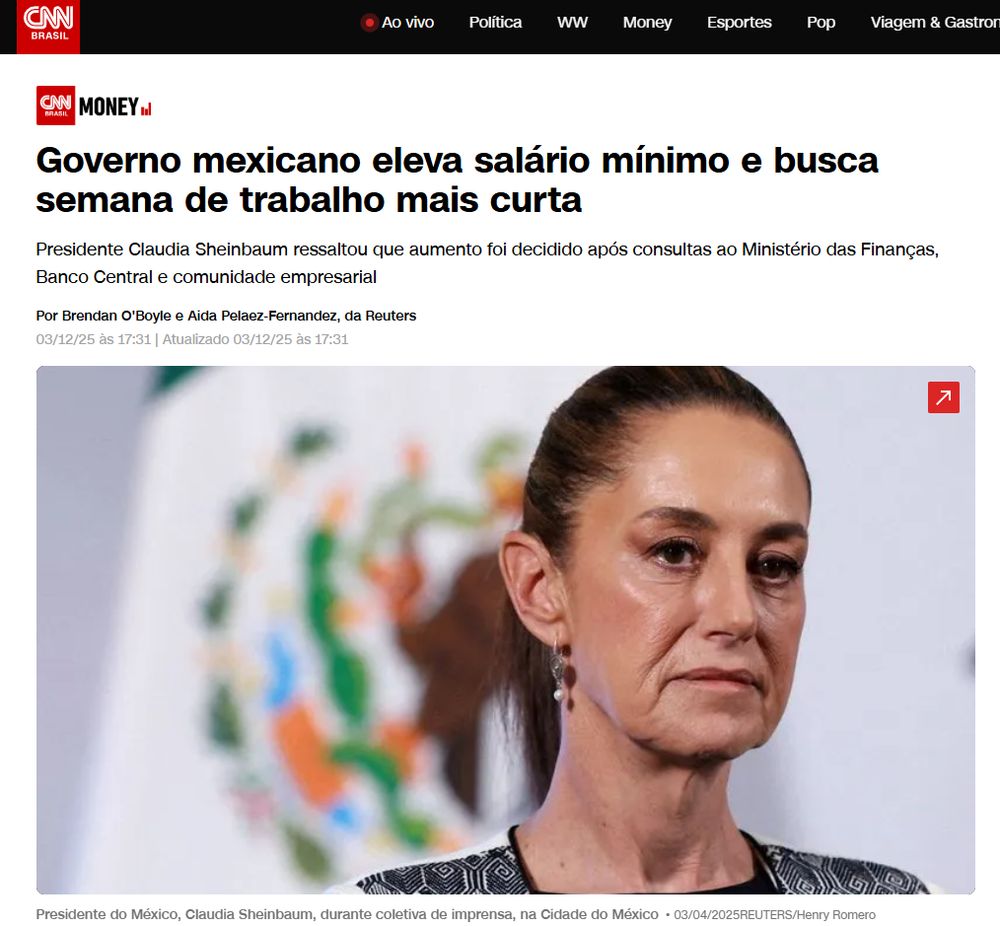Click the CNN Brasil logo in header
The height and width of the screenshot is (926, 1000).
click(x=48, y=26)
